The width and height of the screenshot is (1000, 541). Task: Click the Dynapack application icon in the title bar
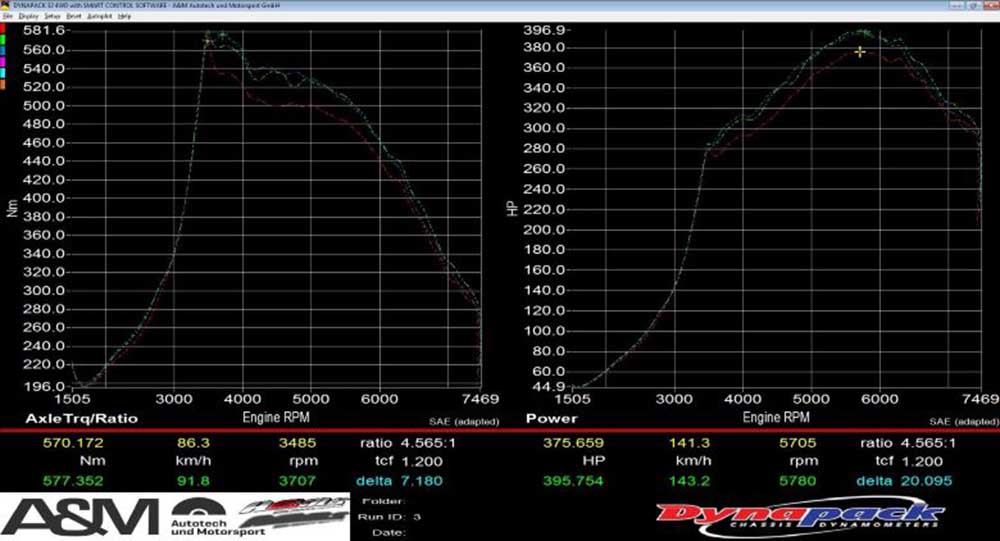click(5, 5)
